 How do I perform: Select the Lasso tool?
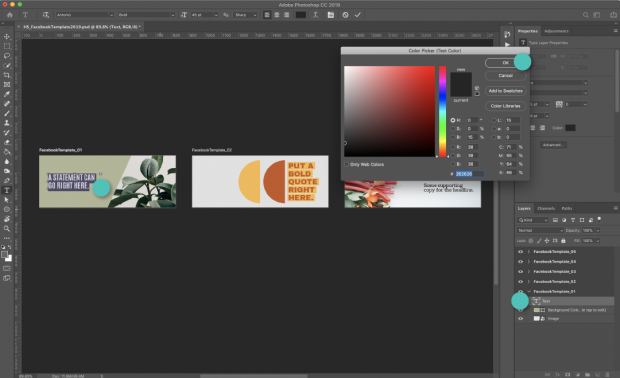click(7, 56)
